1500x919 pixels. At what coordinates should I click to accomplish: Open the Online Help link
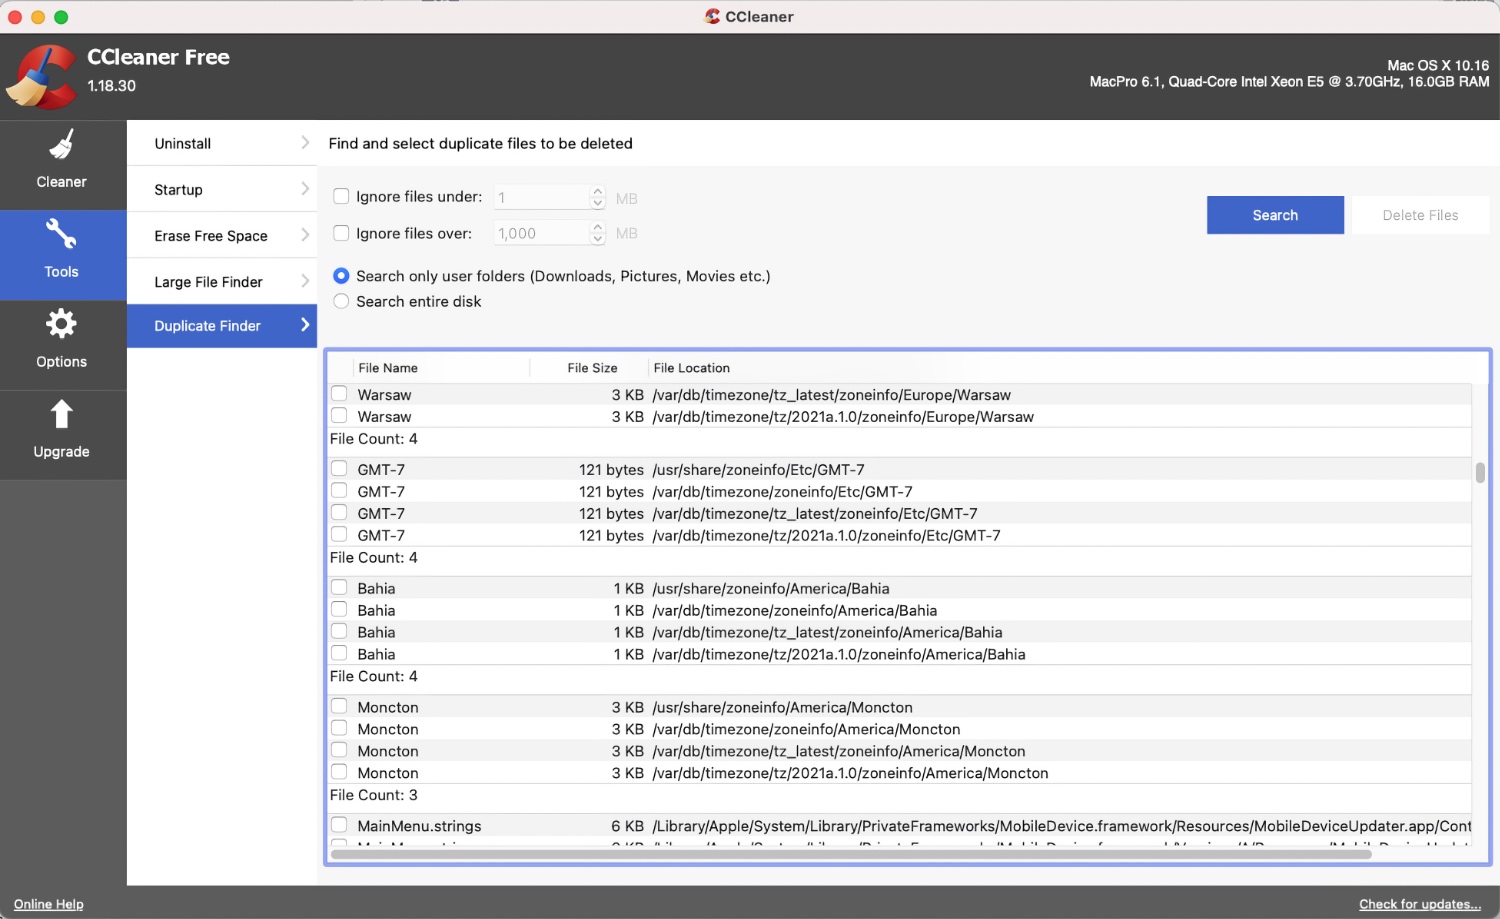click(x=48, y=904)
